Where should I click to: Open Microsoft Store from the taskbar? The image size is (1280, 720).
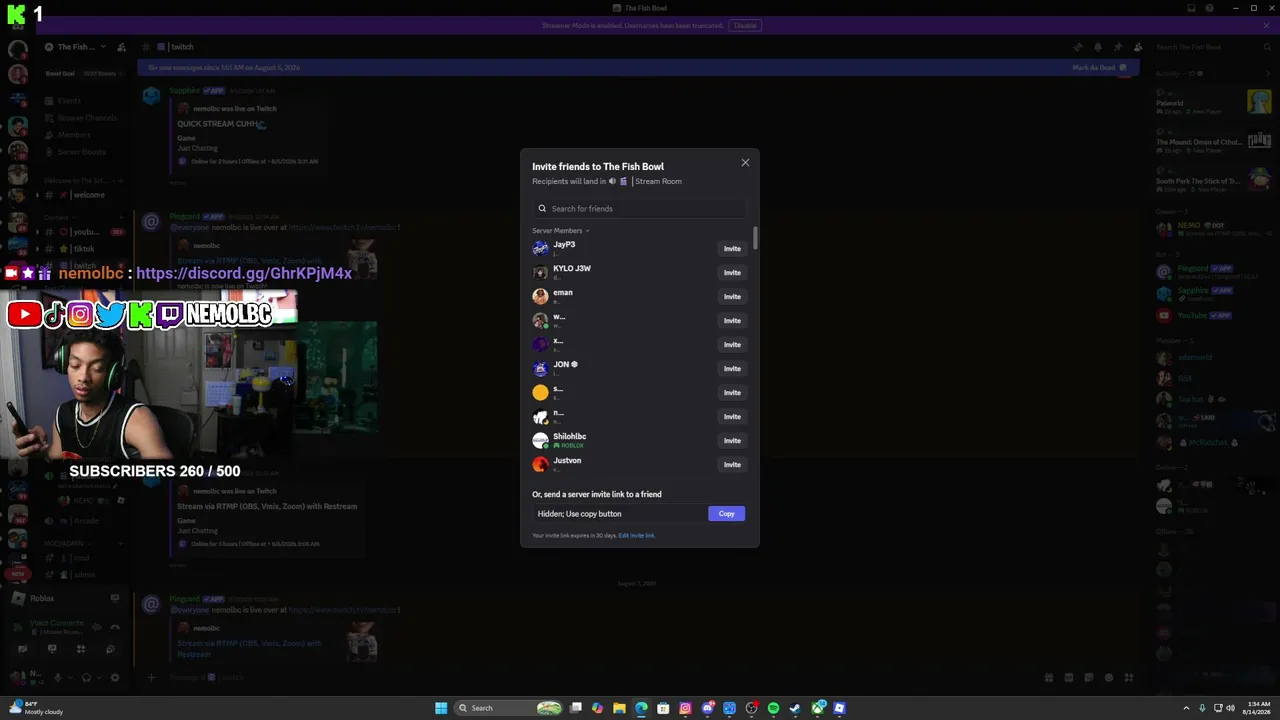tap(663, 708)
